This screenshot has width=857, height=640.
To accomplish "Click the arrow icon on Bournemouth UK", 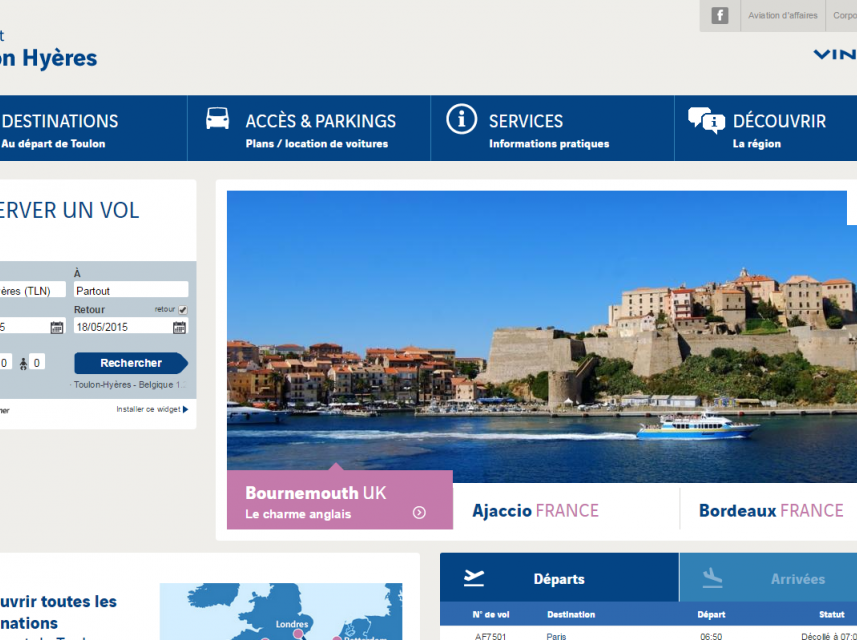I will (419, 513).
